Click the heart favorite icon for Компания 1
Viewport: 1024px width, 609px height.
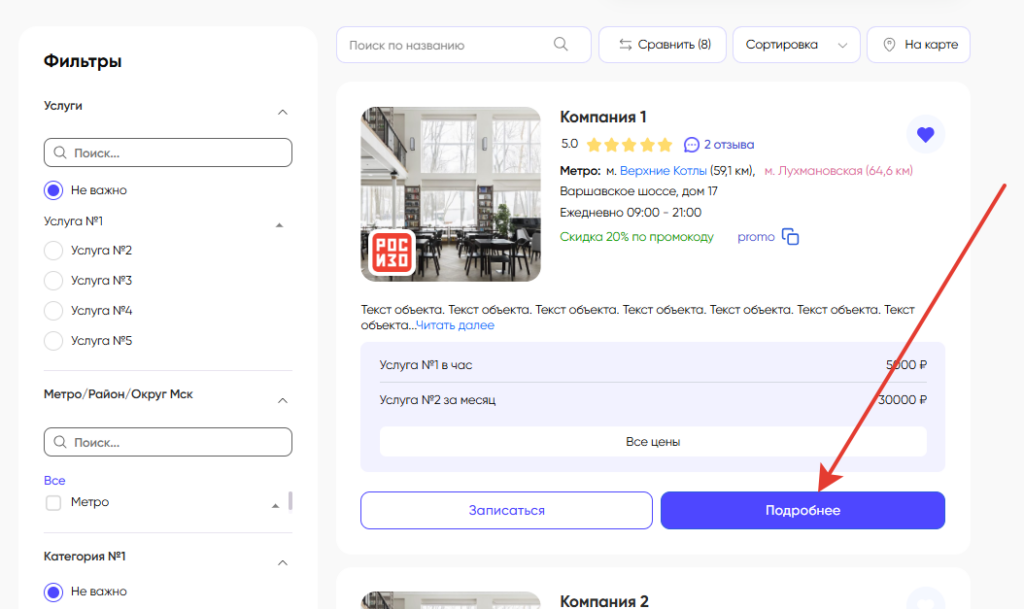[x=925, y=134]
